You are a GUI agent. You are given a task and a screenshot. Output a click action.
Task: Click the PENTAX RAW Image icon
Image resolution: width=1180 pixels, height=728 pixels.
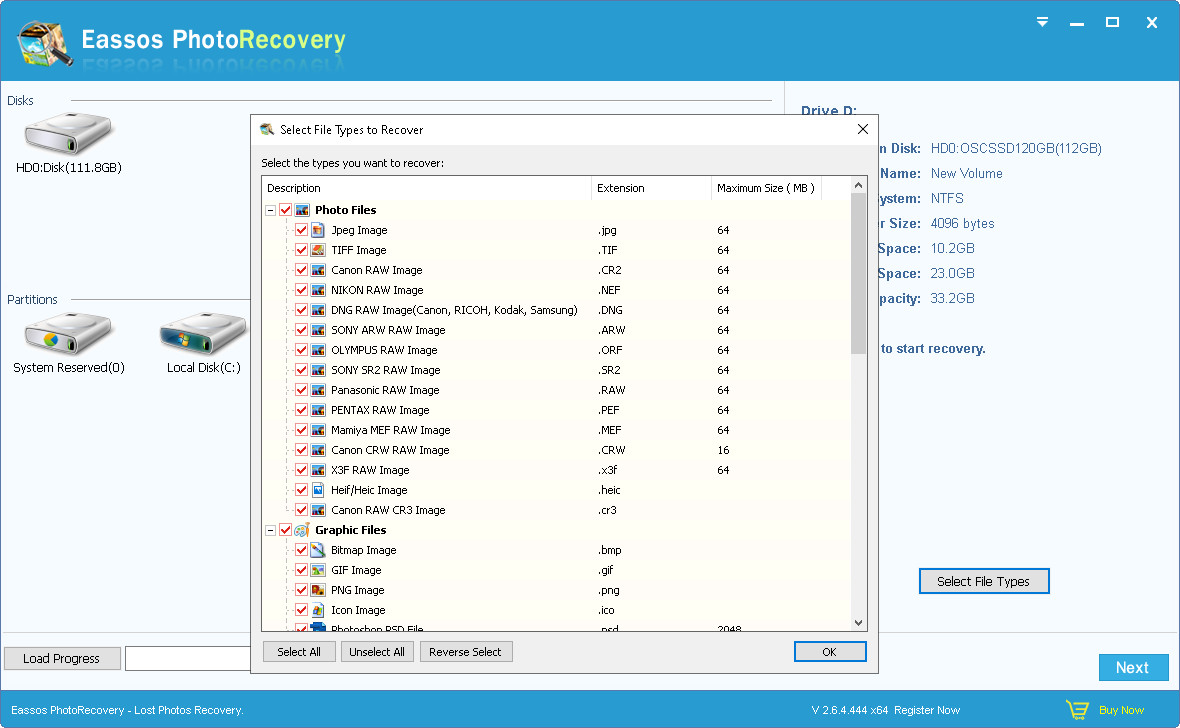(318, 410)
